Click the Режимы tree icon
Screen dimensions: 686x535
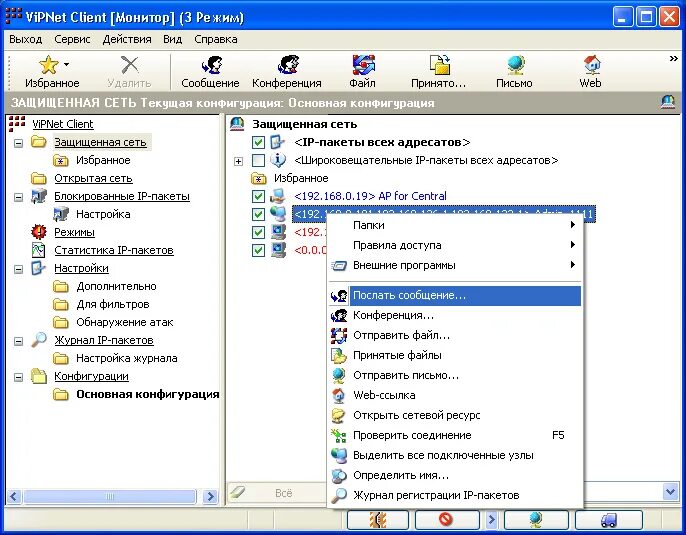pyautogui.click(x=38, y=231)
